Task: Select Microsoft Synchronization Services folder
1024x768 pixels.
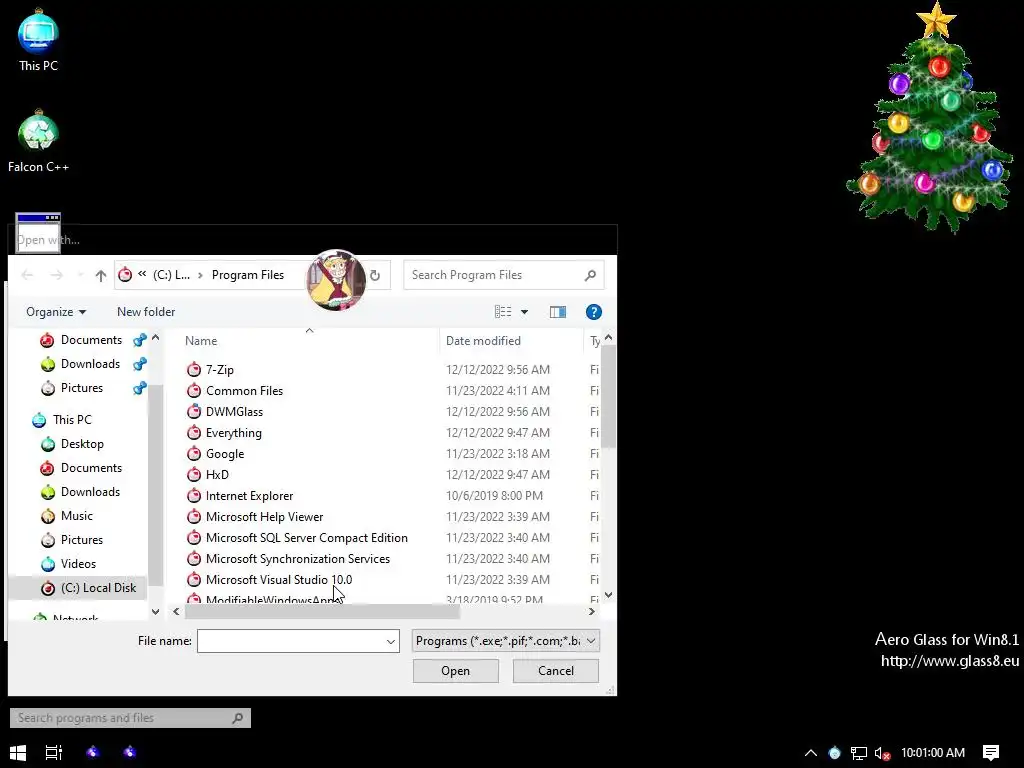Action: (x=298, y=559)
